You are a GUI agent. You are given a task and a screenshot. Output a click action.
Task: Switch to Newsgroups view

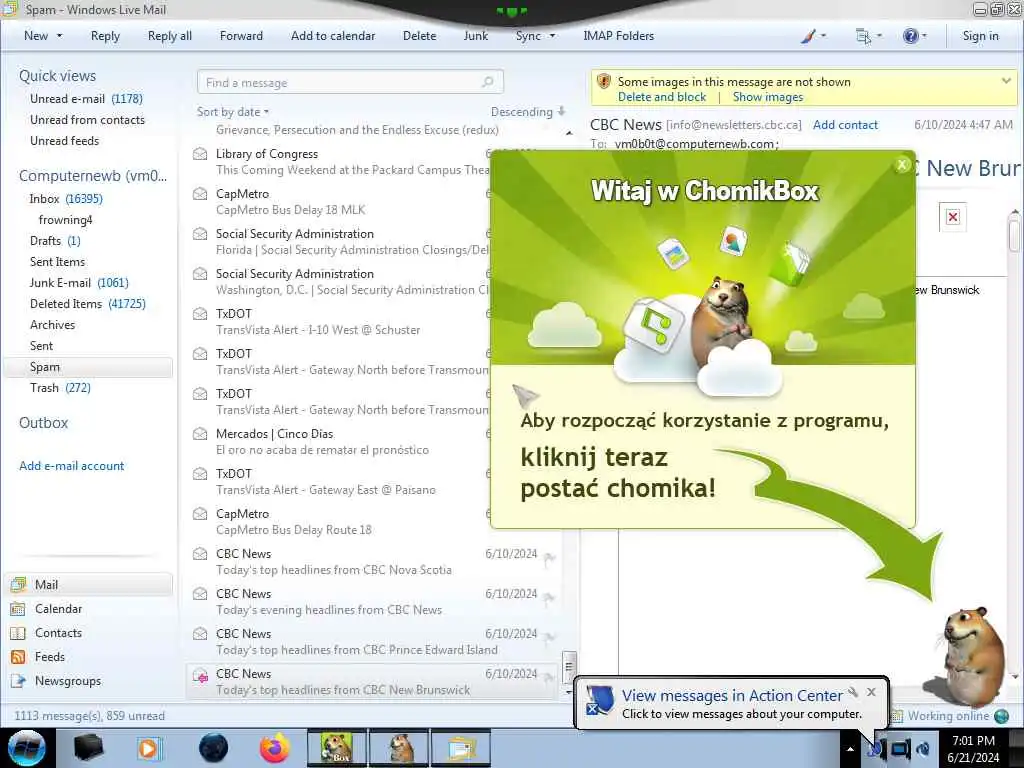coord(68,681)
